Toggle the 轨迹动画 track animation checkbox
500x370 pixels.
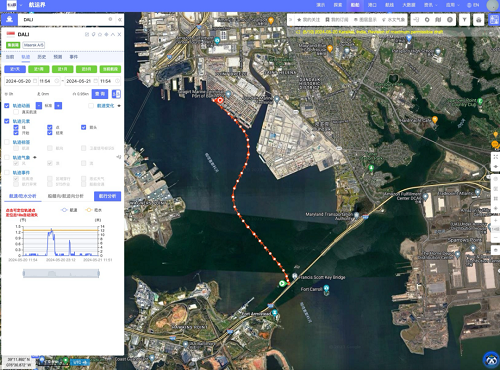[x=7, y=106]
